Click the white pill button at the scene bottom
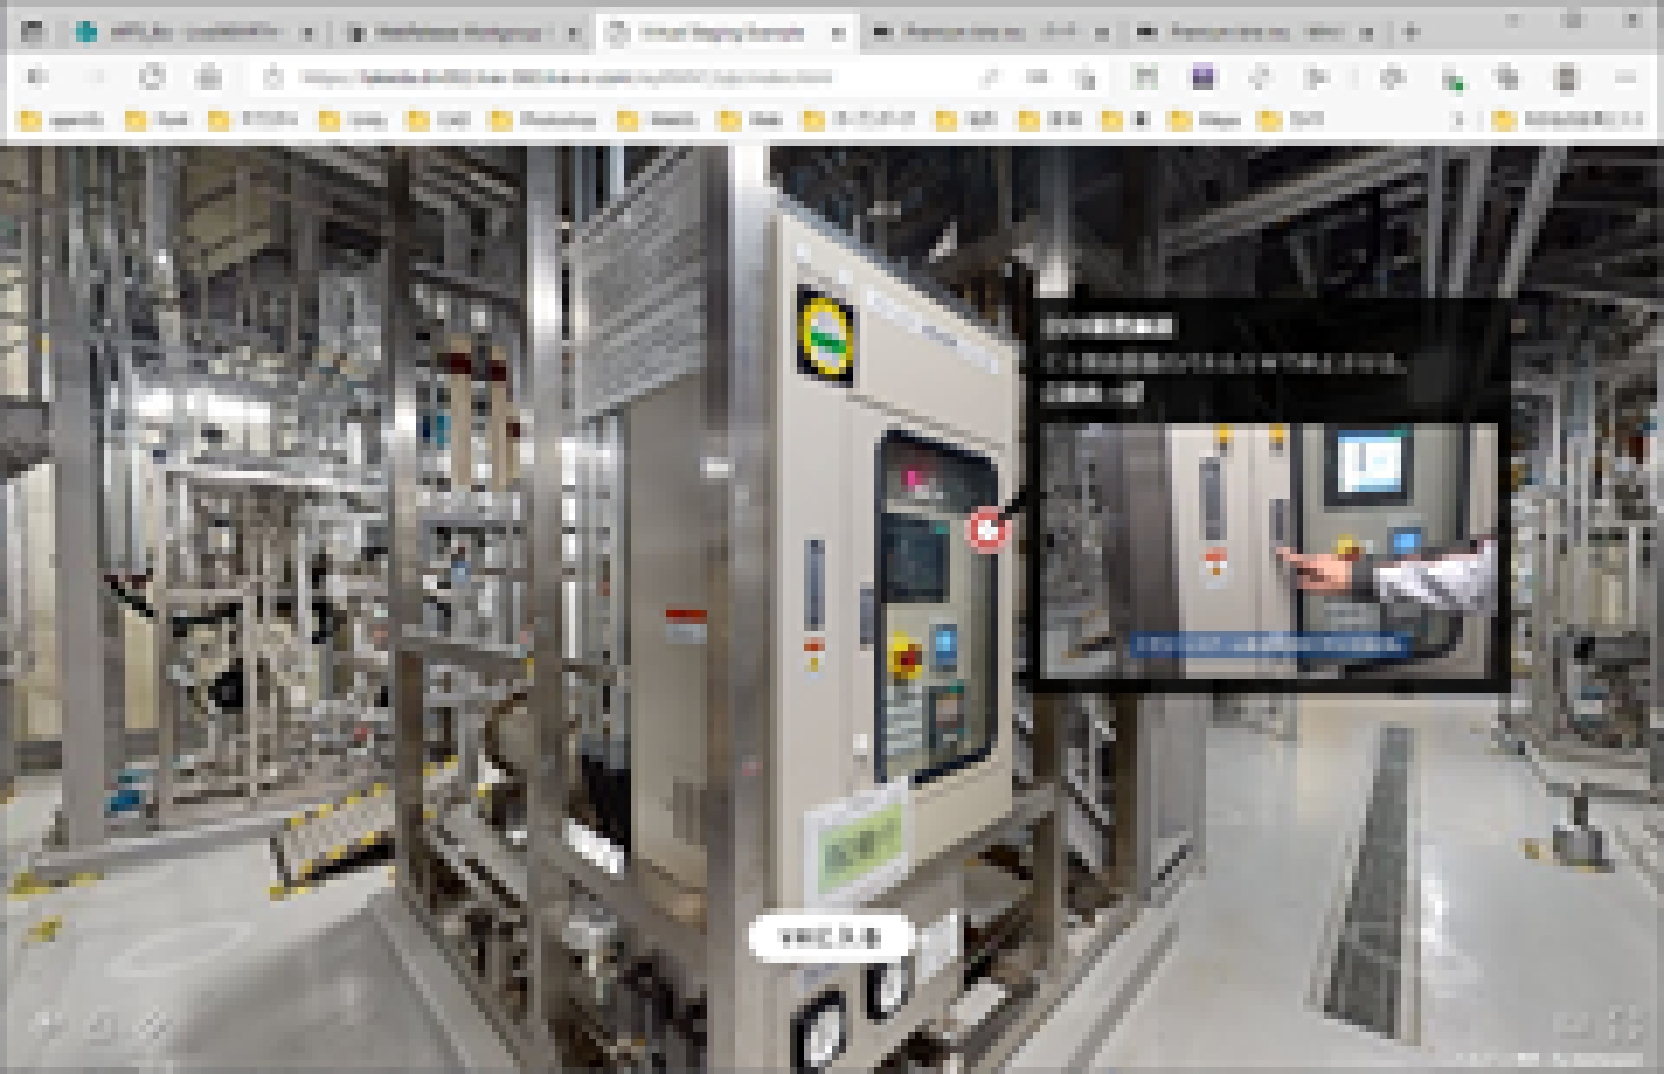 [830, 937]
